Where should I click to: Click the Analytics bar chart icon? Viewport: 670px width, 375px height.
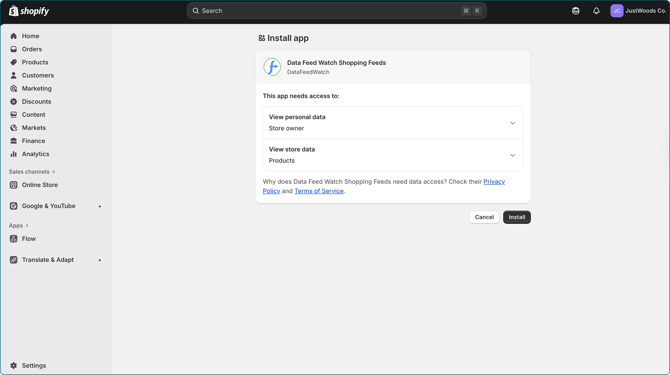pyautogui.click(x=14, y=154)
